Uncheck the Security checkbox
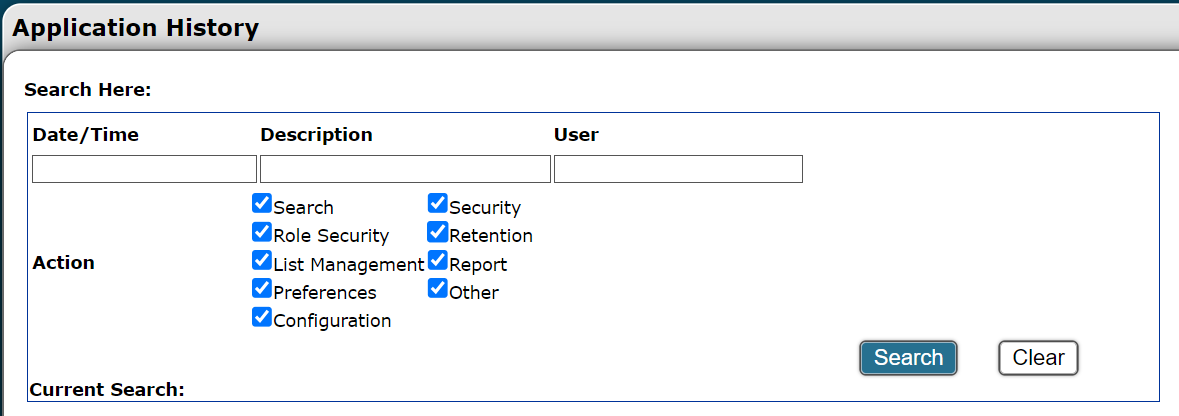 tap(438, 204)
